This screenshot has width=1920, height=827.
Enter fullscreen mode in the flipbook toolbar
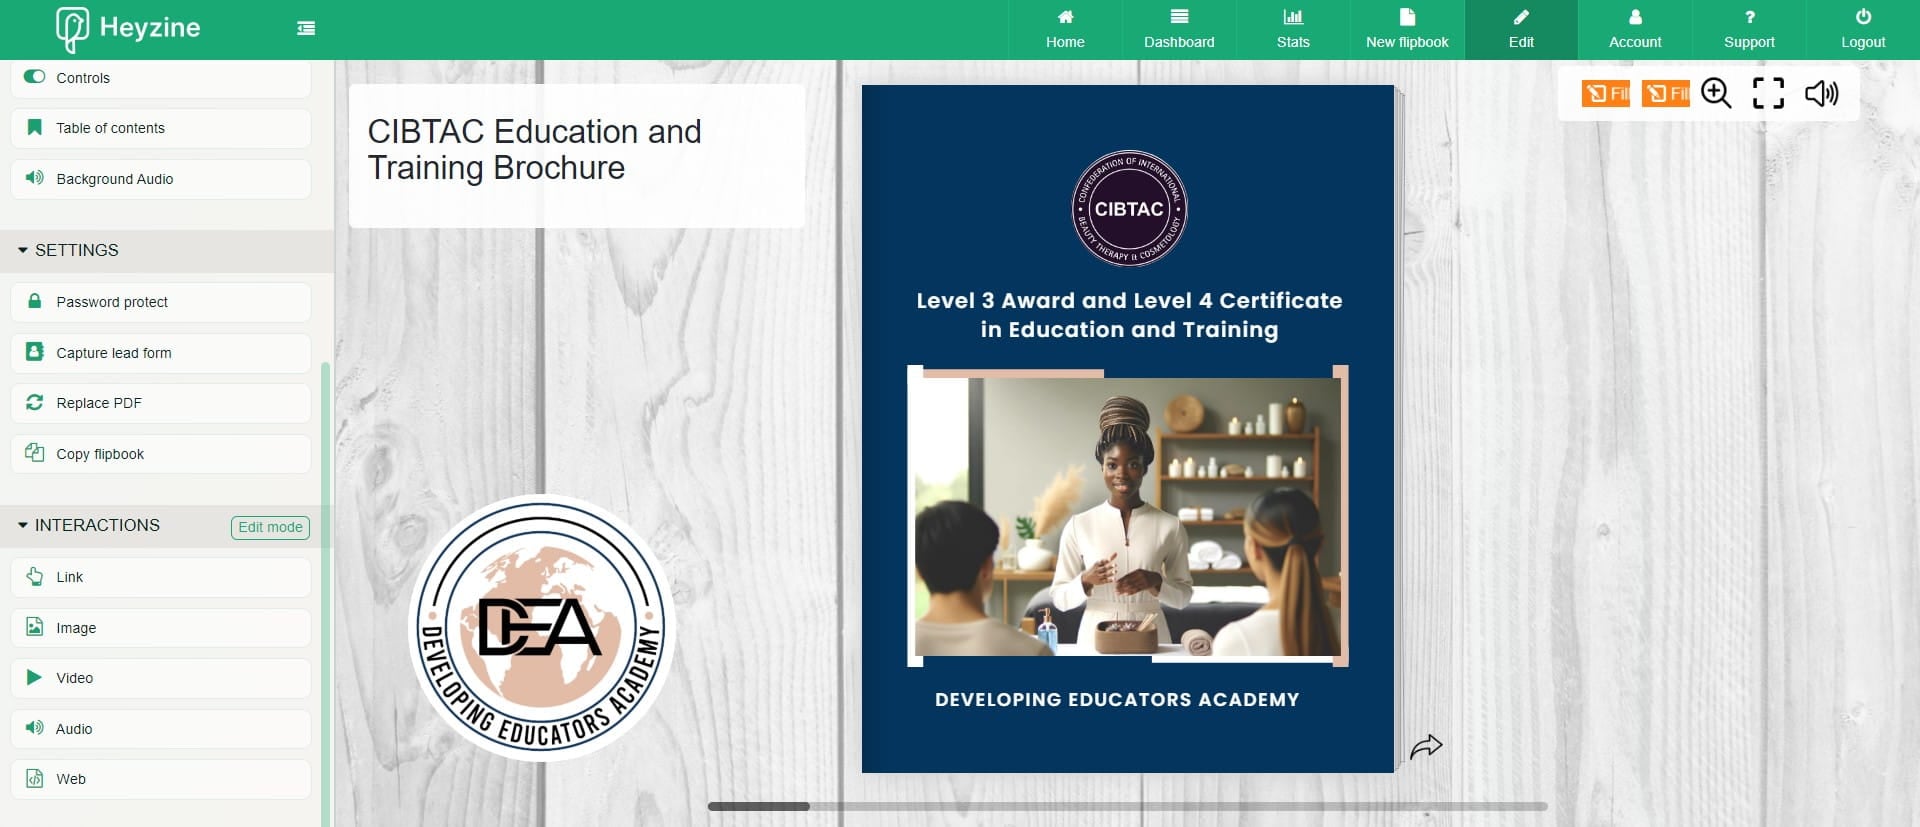(1768, 93)
